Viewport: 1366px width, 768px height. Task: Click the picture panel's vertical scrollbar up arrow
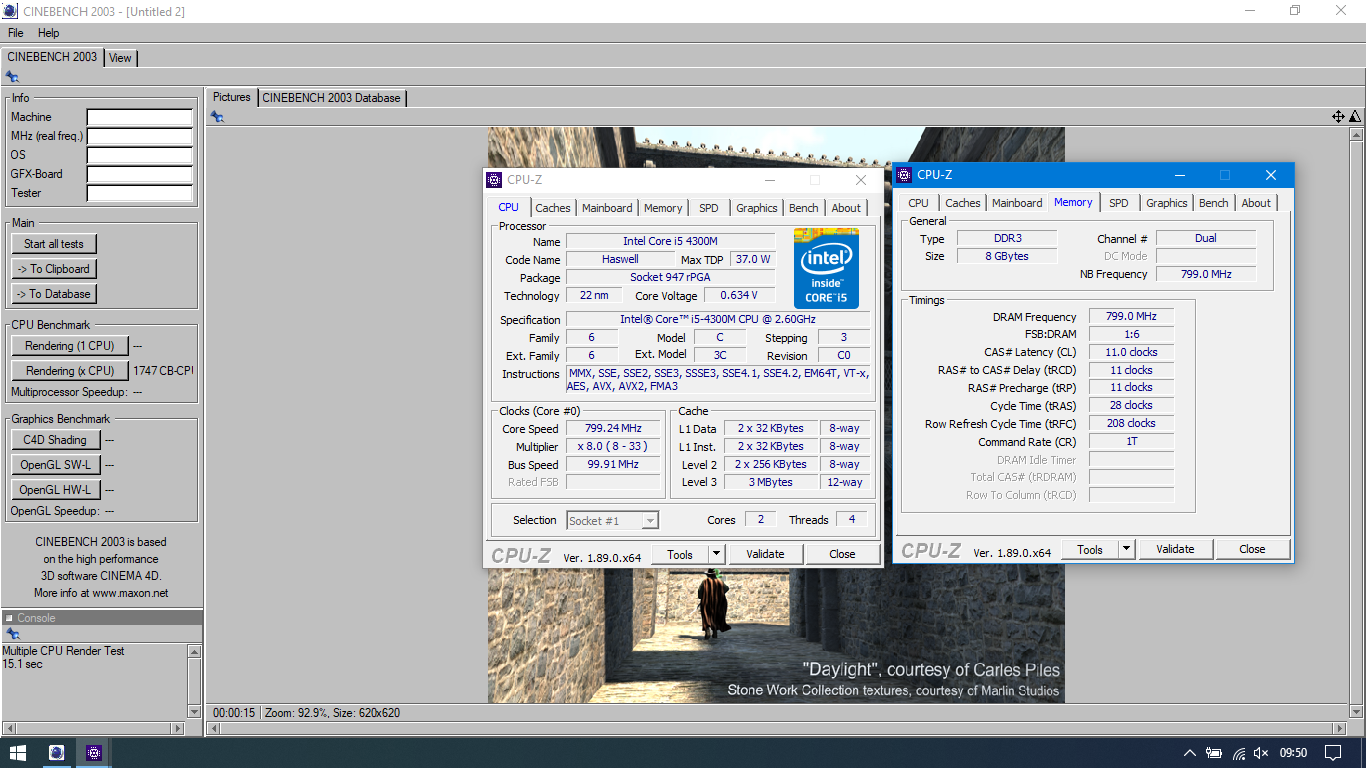click(x=1356, y=134)
